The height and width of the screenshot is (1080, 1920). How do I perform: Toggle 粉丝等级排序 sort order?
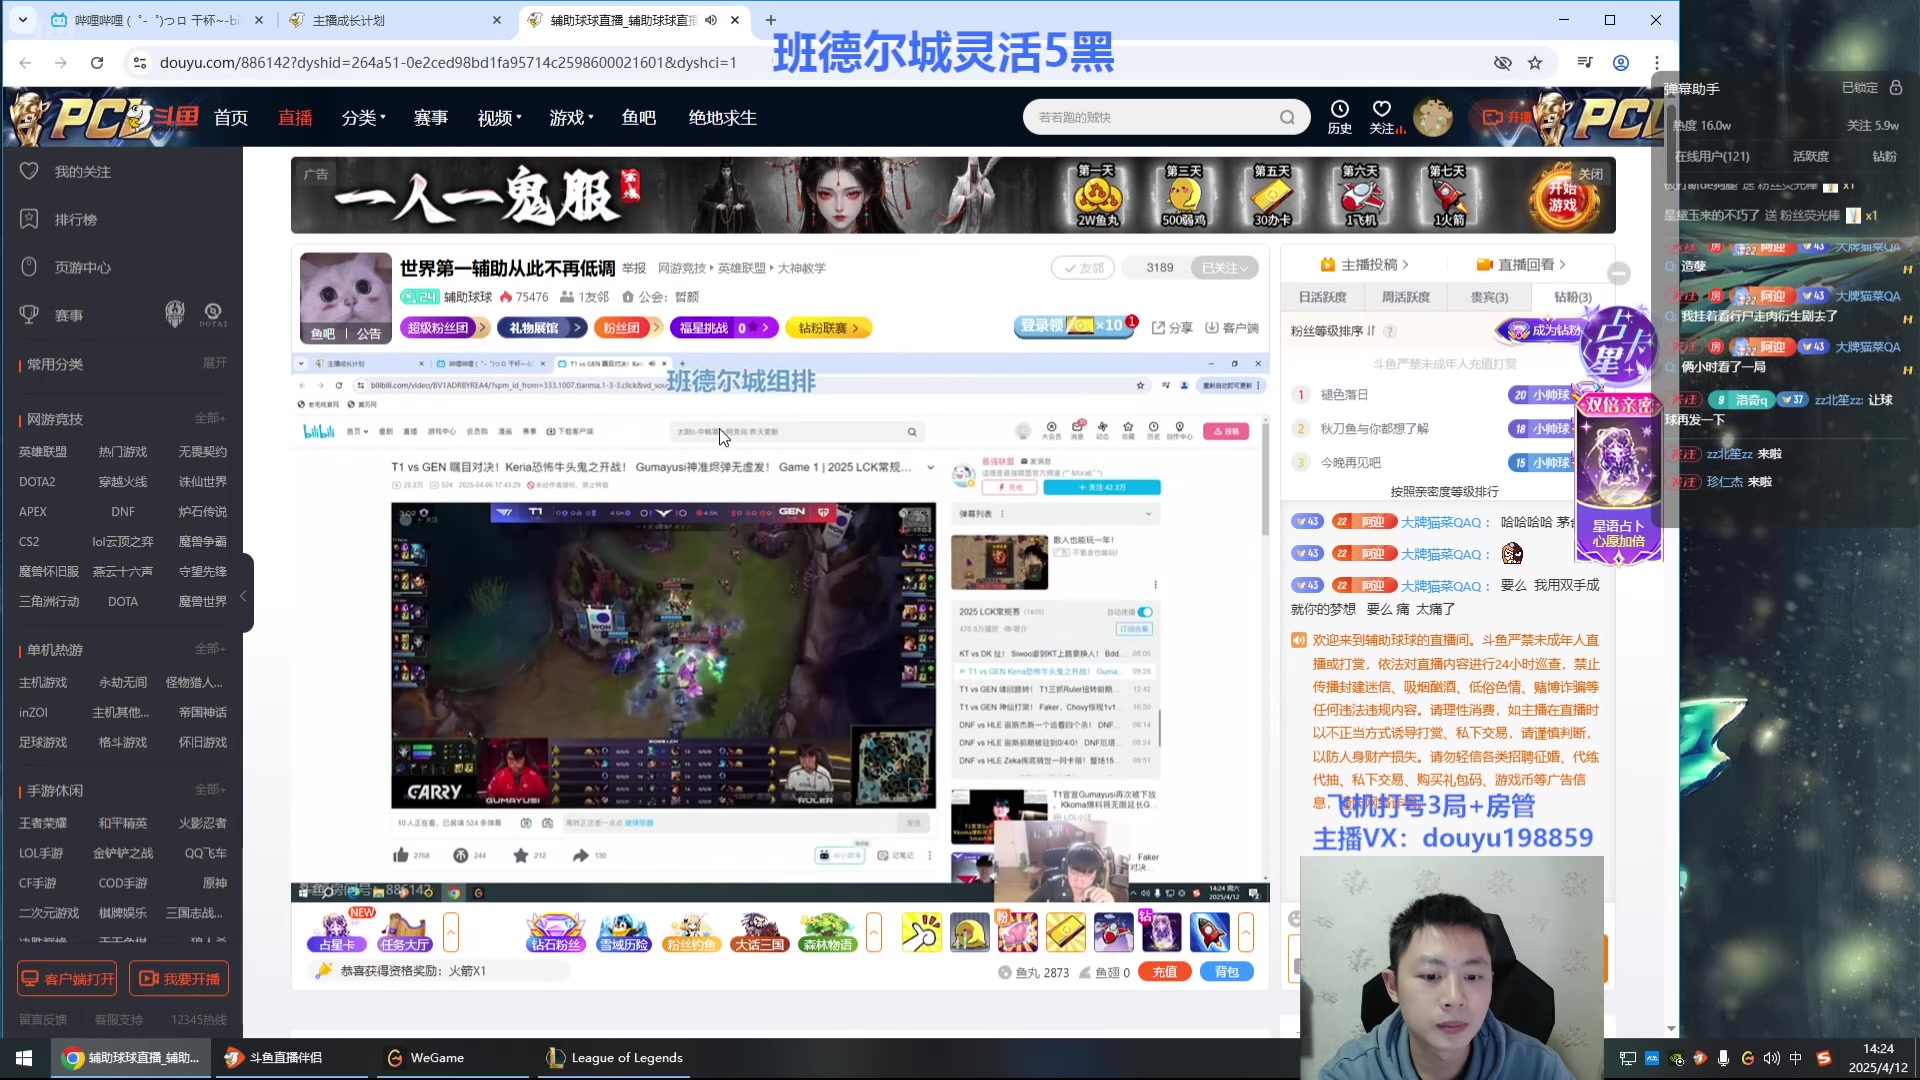coord(1332,331)
